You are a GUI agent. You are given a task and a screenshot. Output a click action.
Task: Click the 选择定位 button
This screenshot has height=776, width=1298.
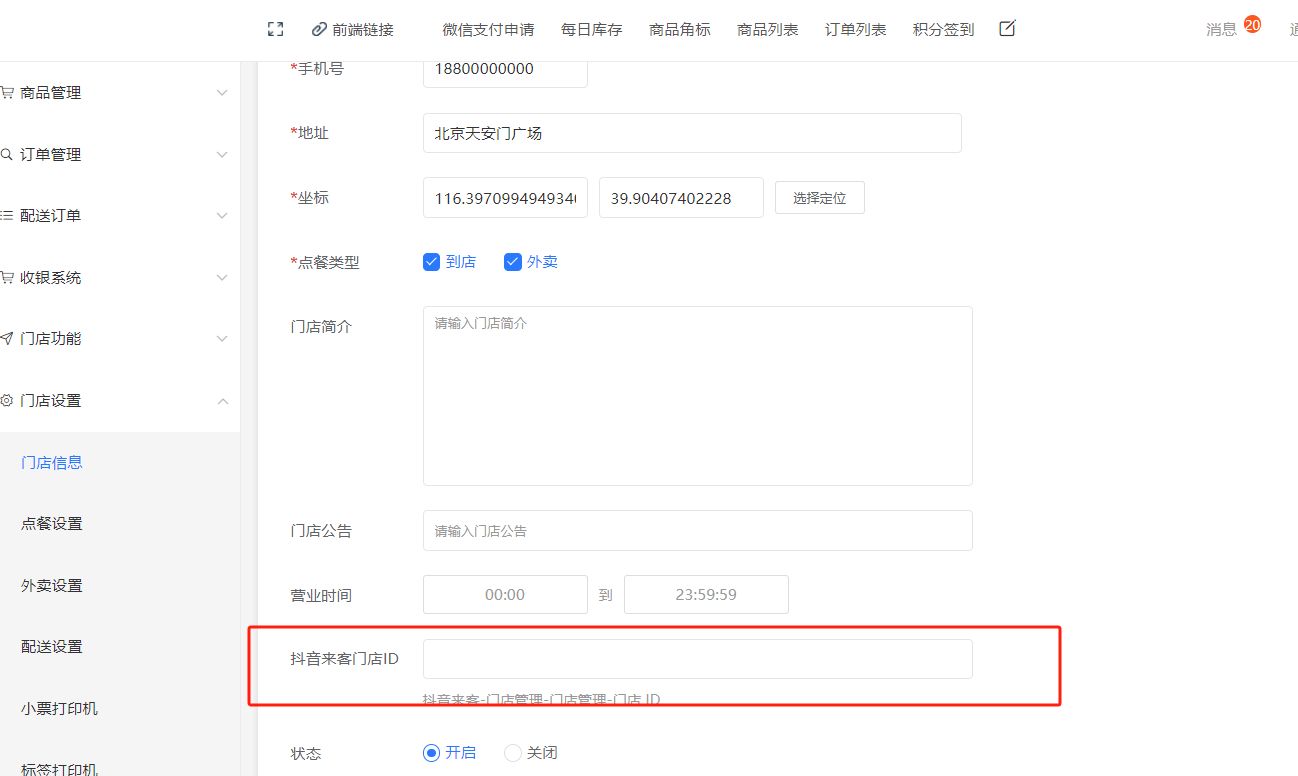point(819,198)
